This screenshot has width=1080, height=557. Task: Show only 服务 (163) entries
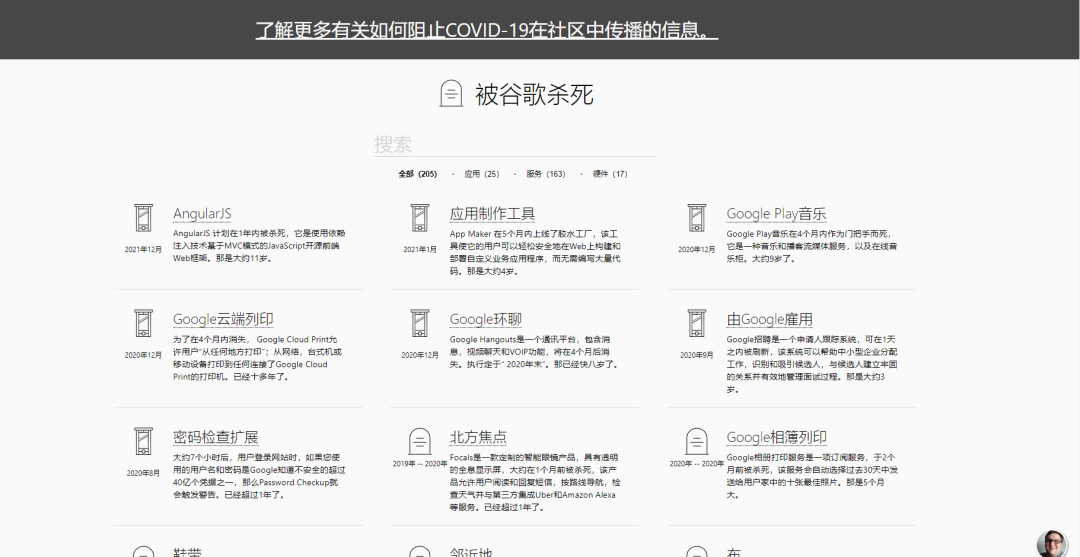(x=545, y=174)
